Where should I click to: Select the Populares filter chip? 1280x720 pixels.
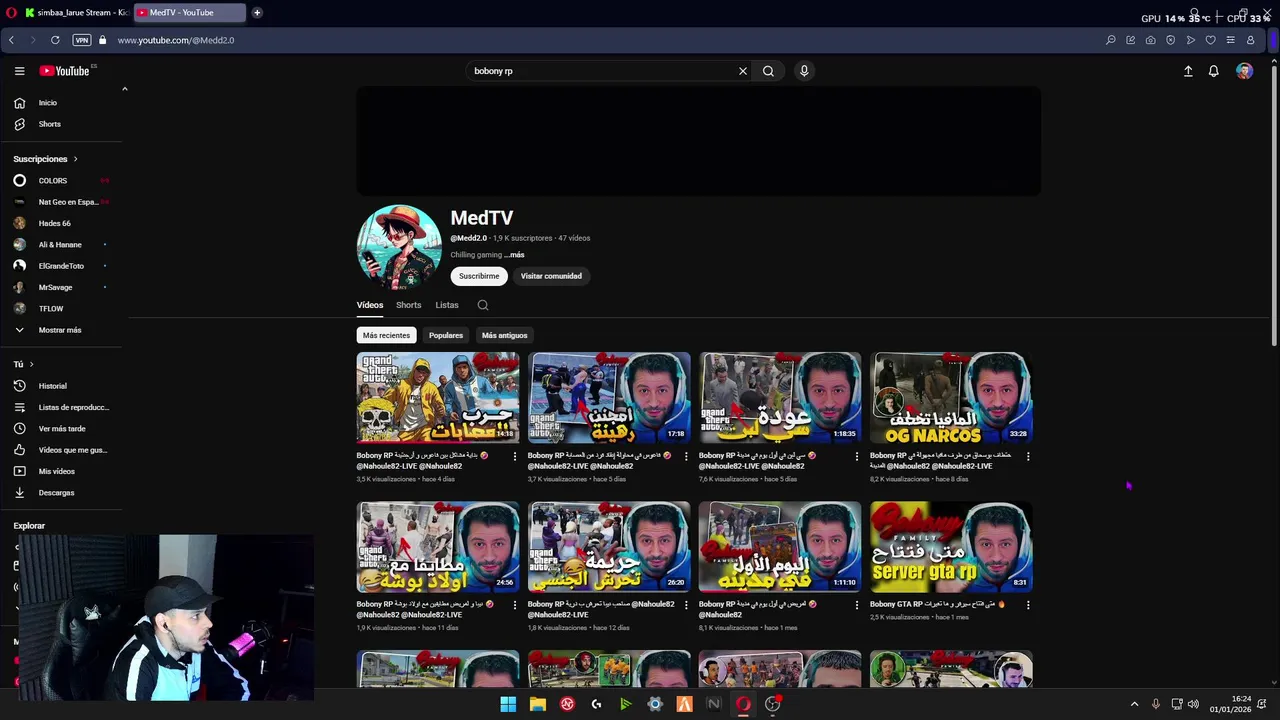[x=446, y=335]
